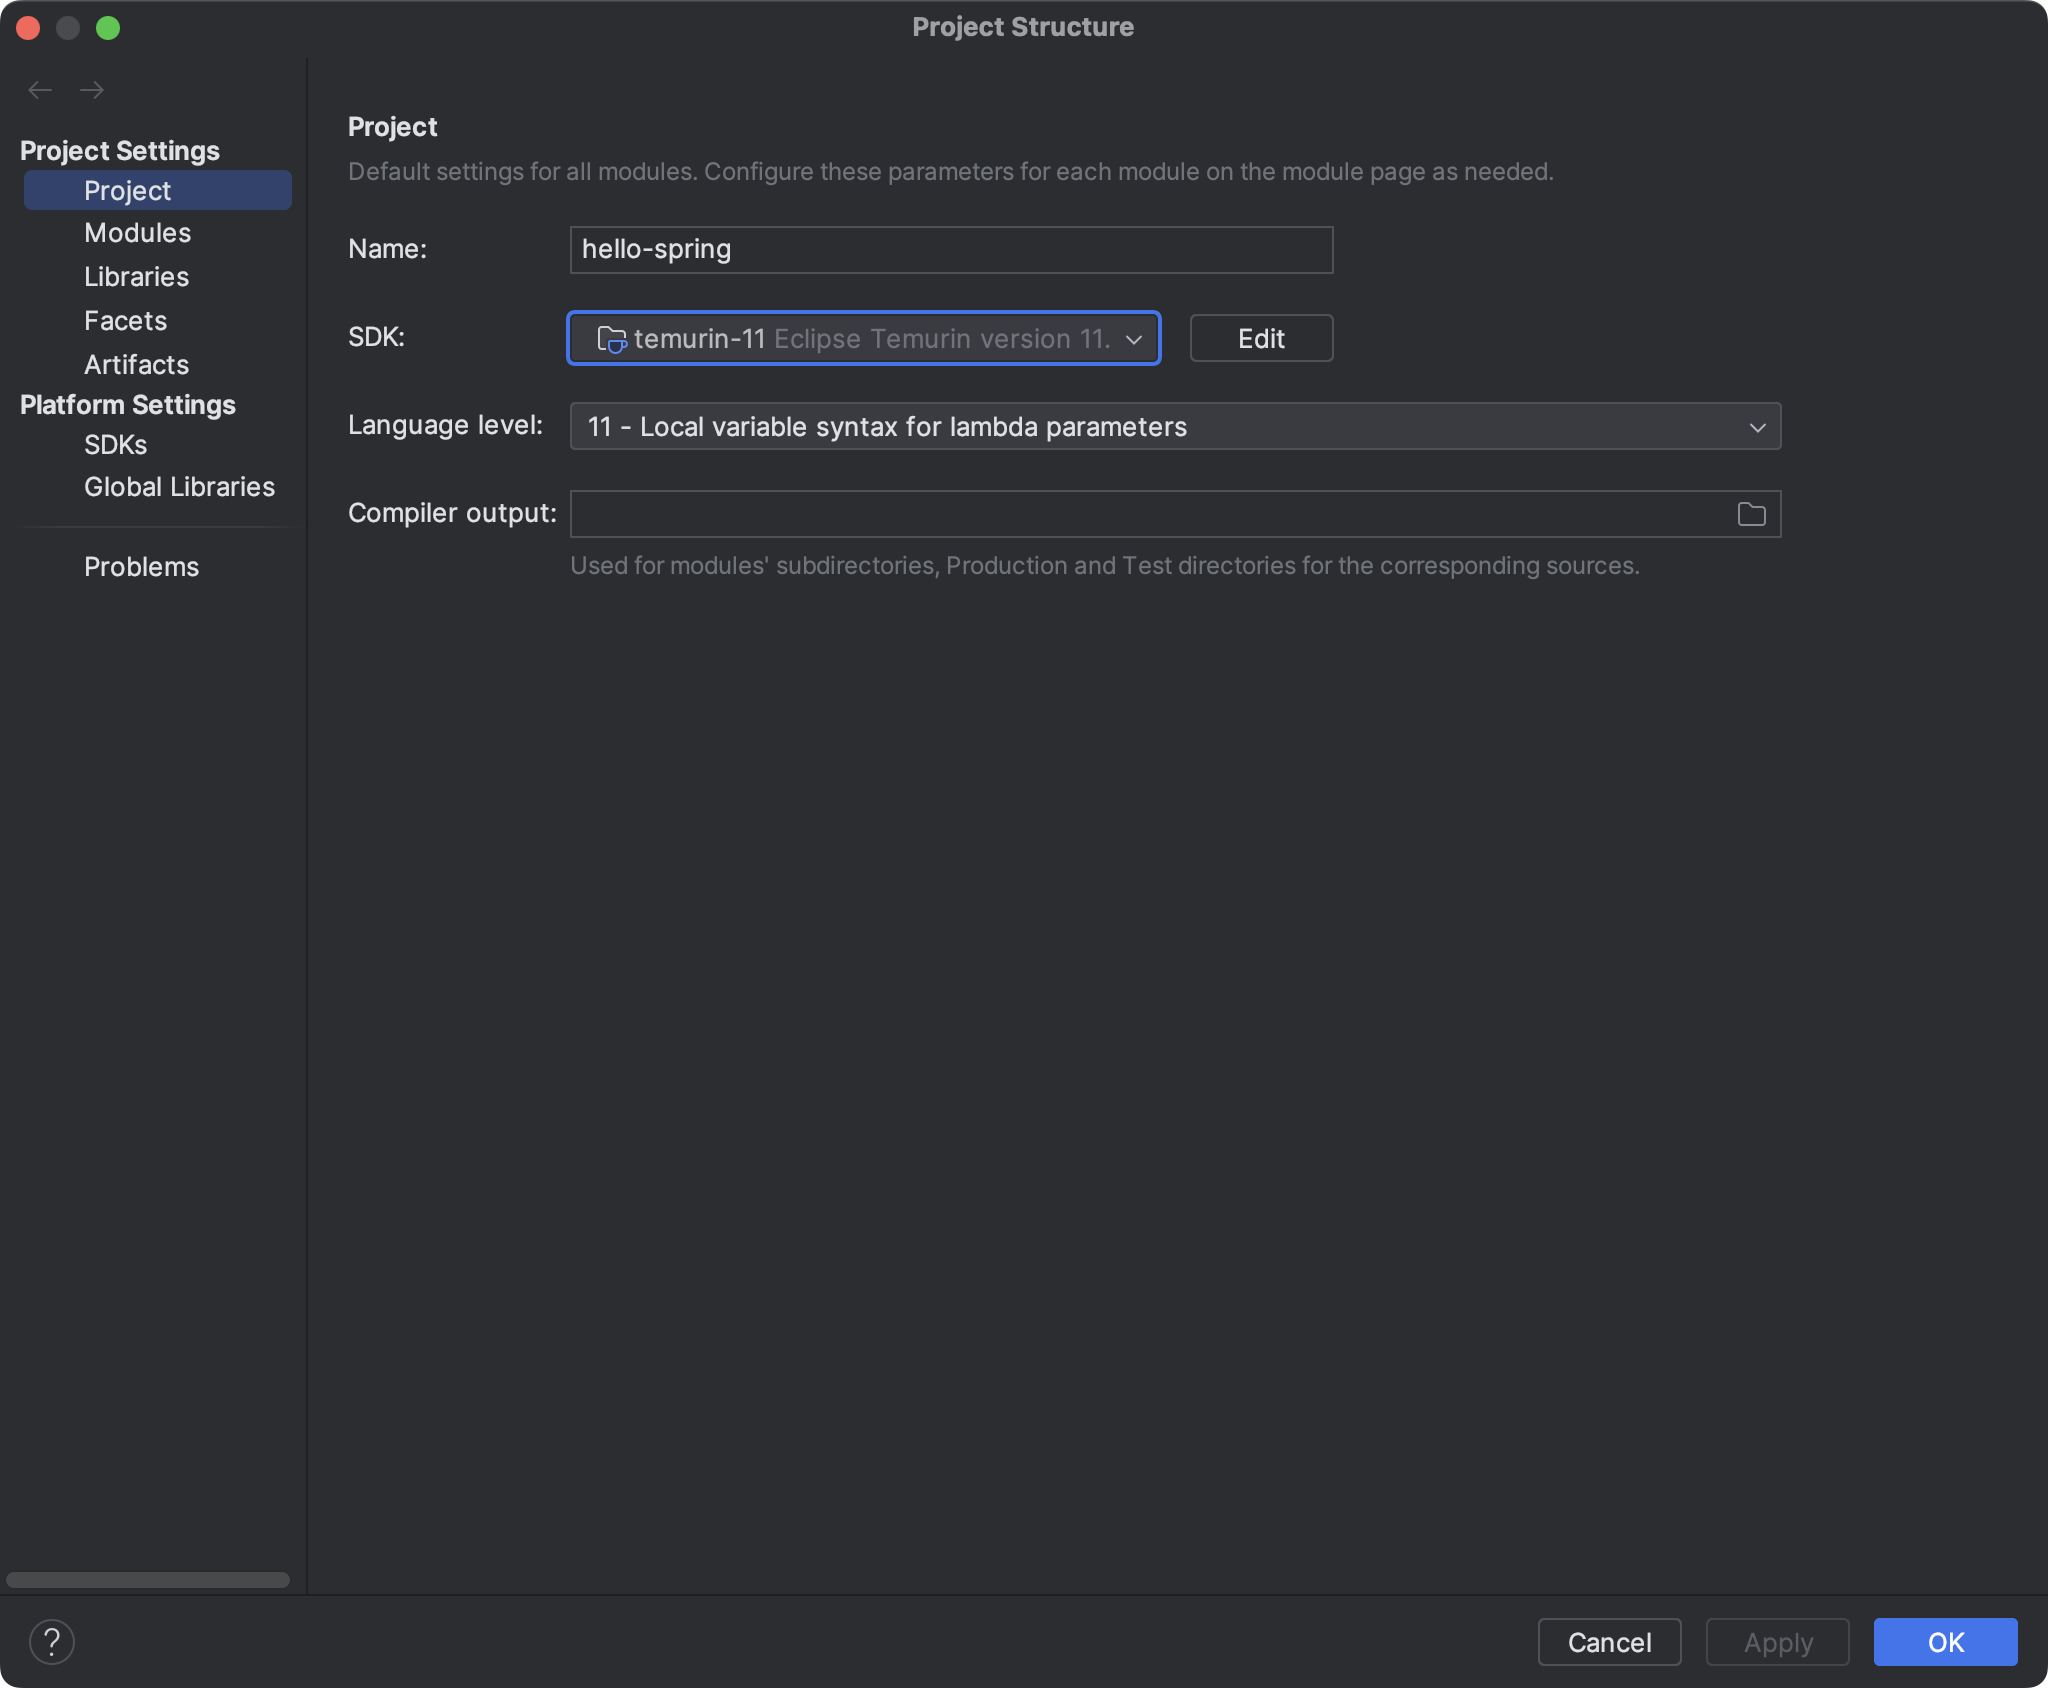2048x1688 pixels.
Task: Open the Modules settings page
Action: point(137,233)
